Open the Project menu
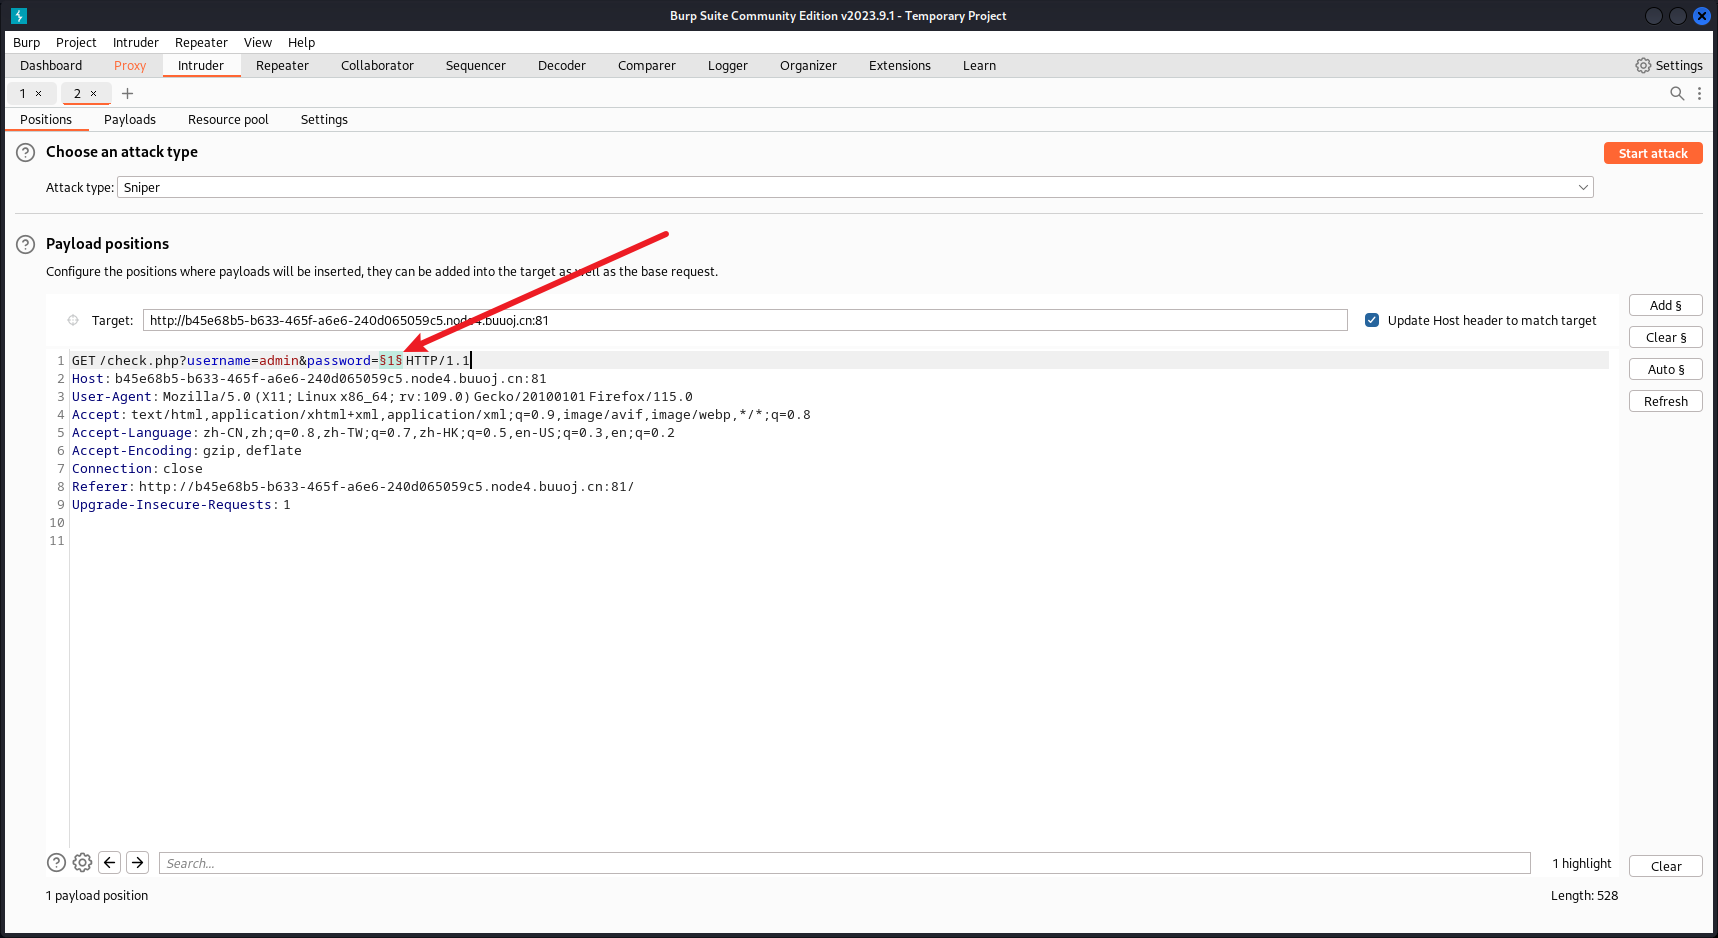 coord(76,42)
